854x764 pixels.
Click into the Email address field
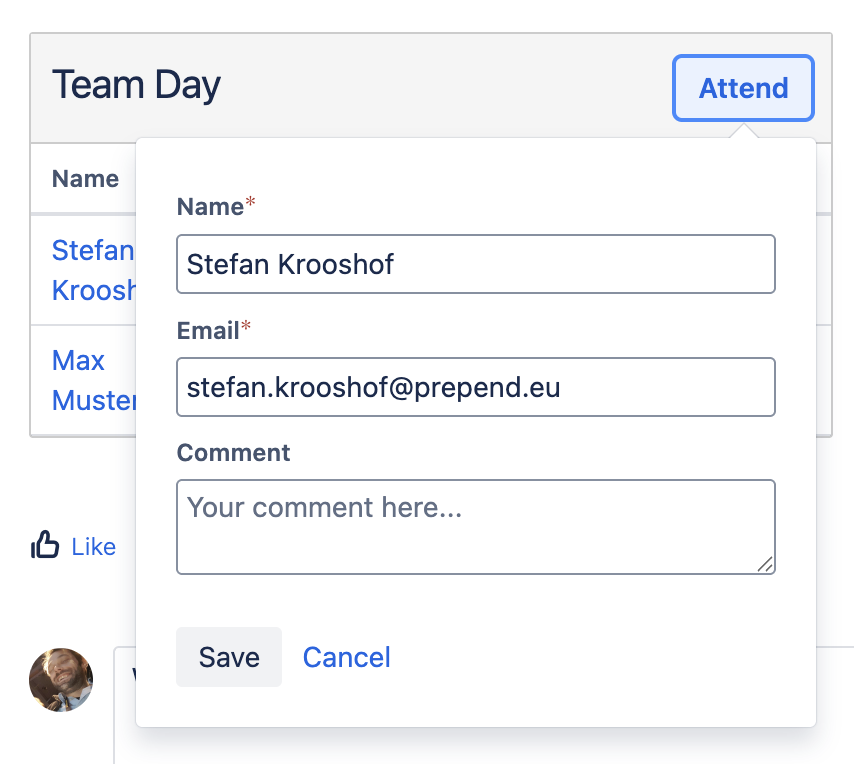click(475, 387)
